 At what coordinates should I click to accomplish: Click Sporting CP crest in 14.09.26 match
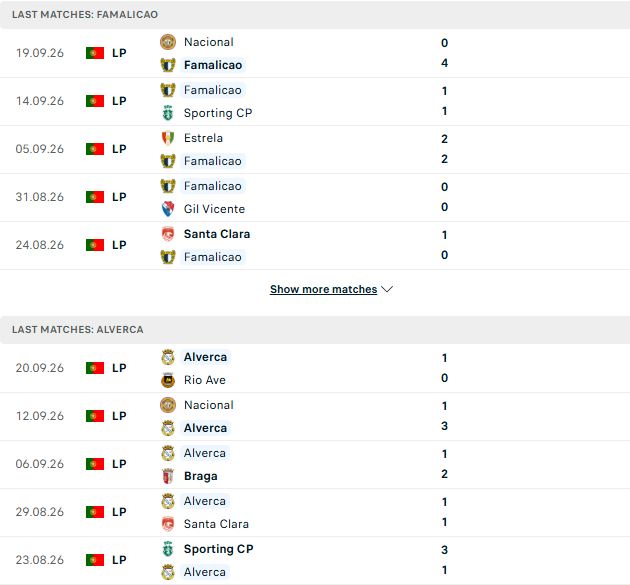pyautogui.click(x=168, y=113)
